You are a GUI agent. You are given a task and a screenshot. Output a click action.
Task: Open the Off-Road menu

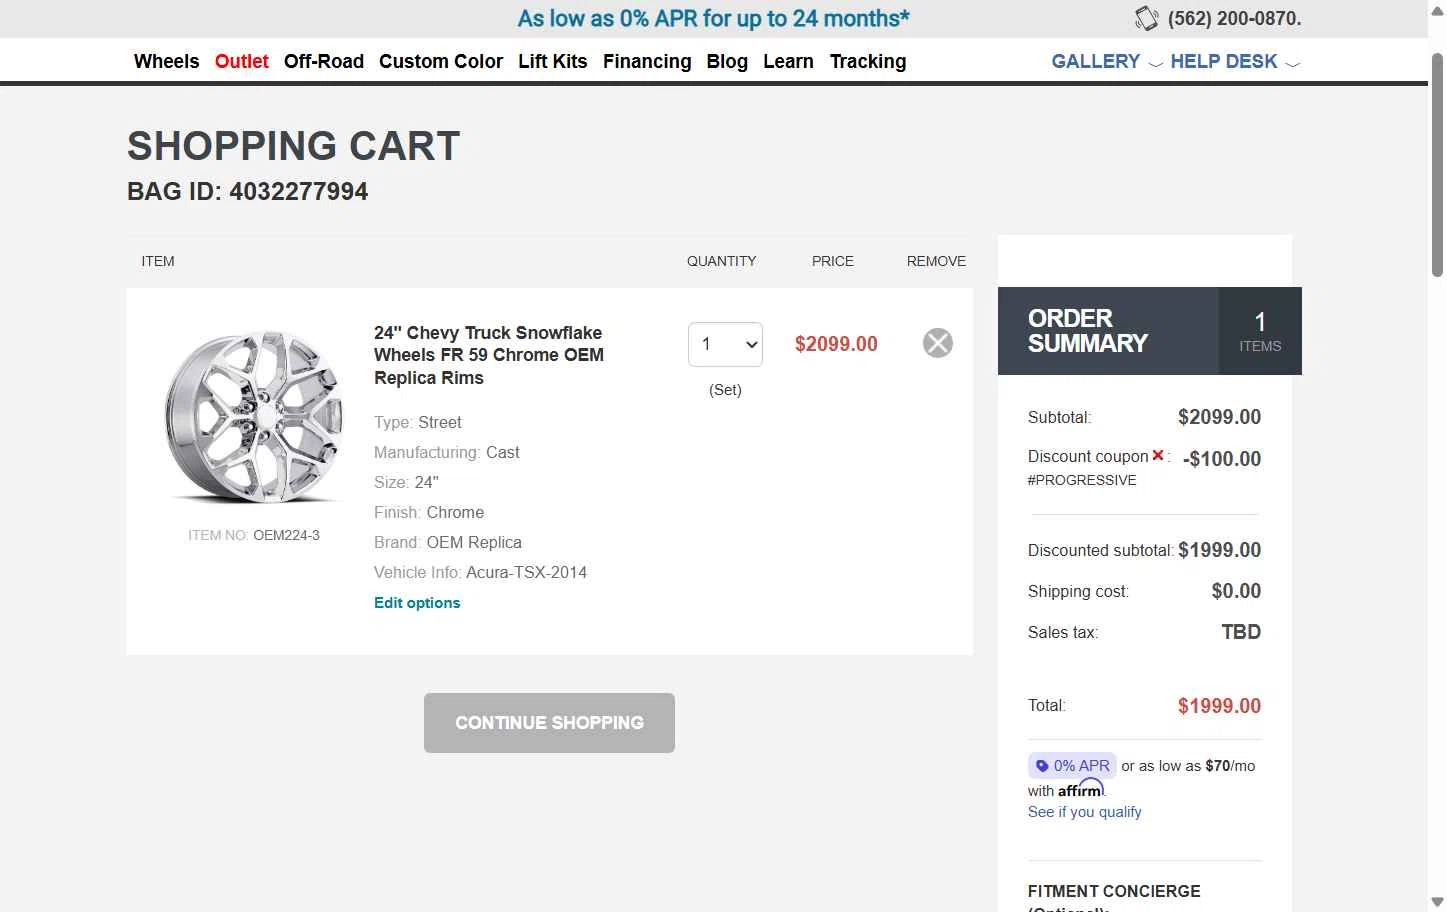(x=323, y=62)
